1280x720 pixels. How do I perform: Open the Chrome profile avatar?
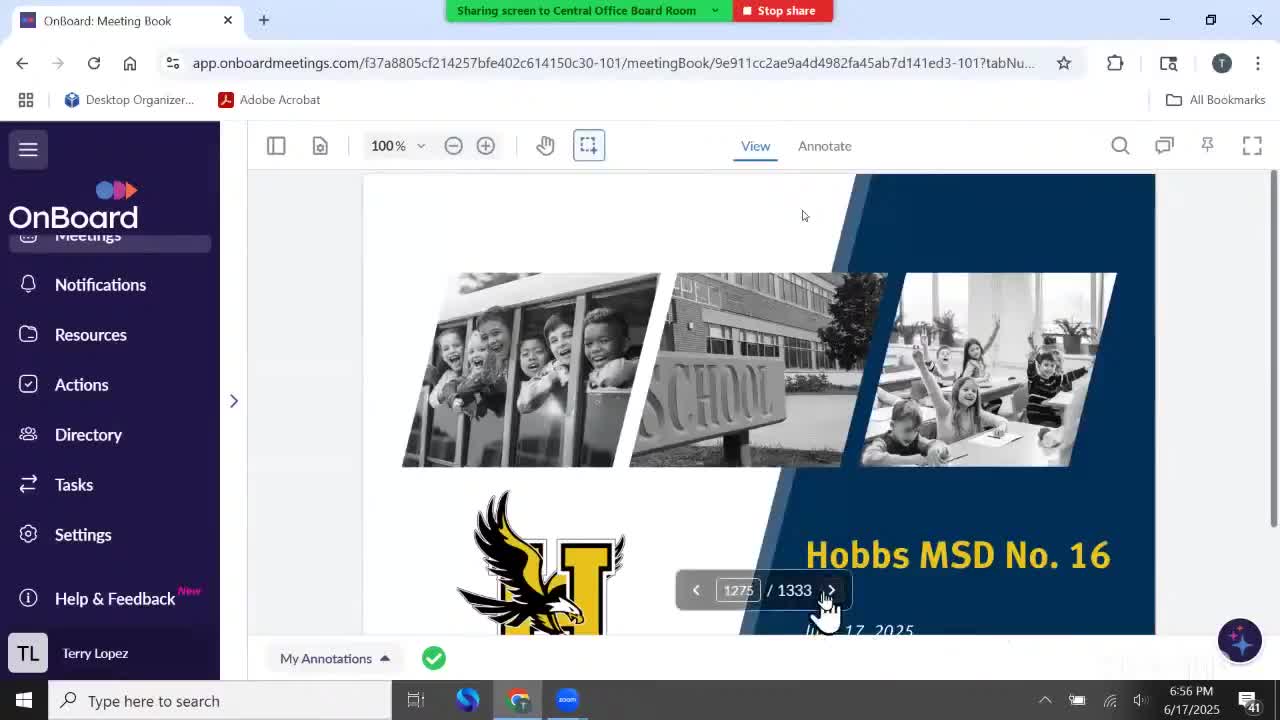[1222, 63]
